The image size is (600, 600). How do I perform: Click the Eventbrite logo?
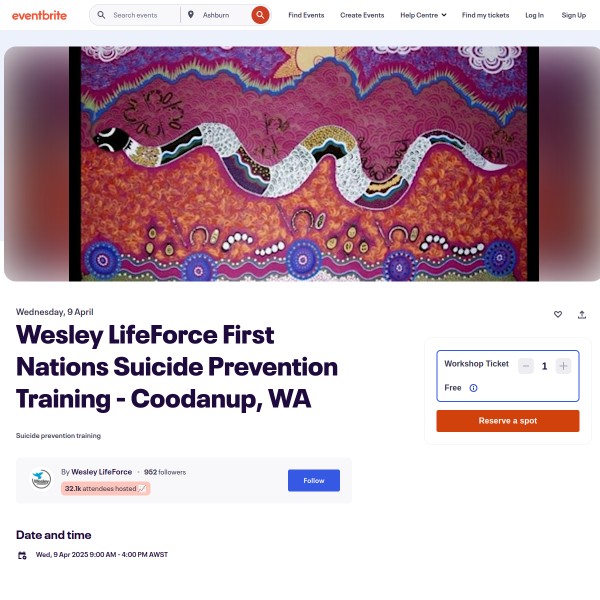click(x=39, y=15)
